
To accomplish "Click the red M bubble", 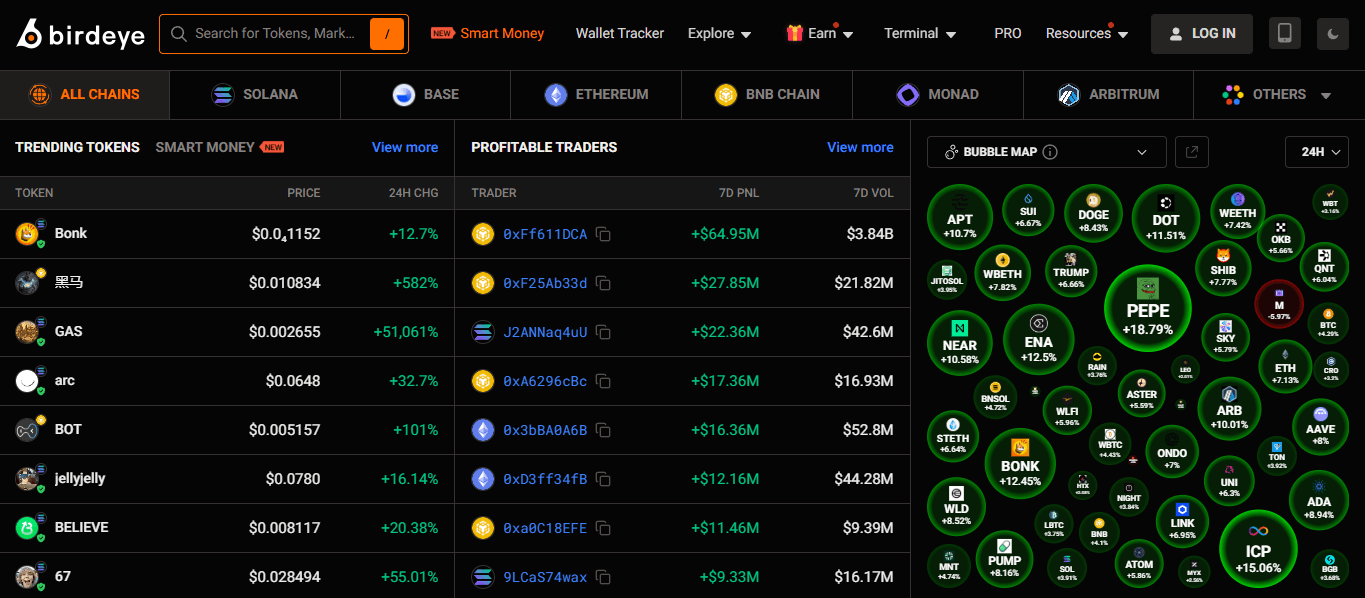I will point(1279,305).
